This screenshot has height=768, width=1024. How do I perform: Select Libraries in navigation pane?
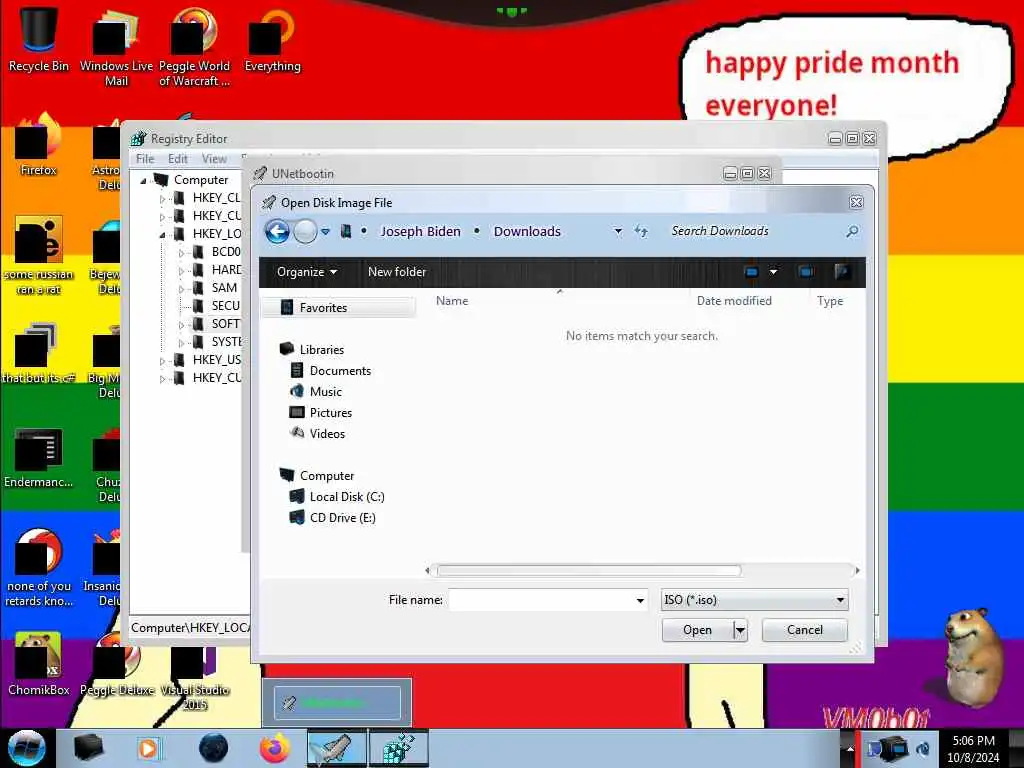321,349
